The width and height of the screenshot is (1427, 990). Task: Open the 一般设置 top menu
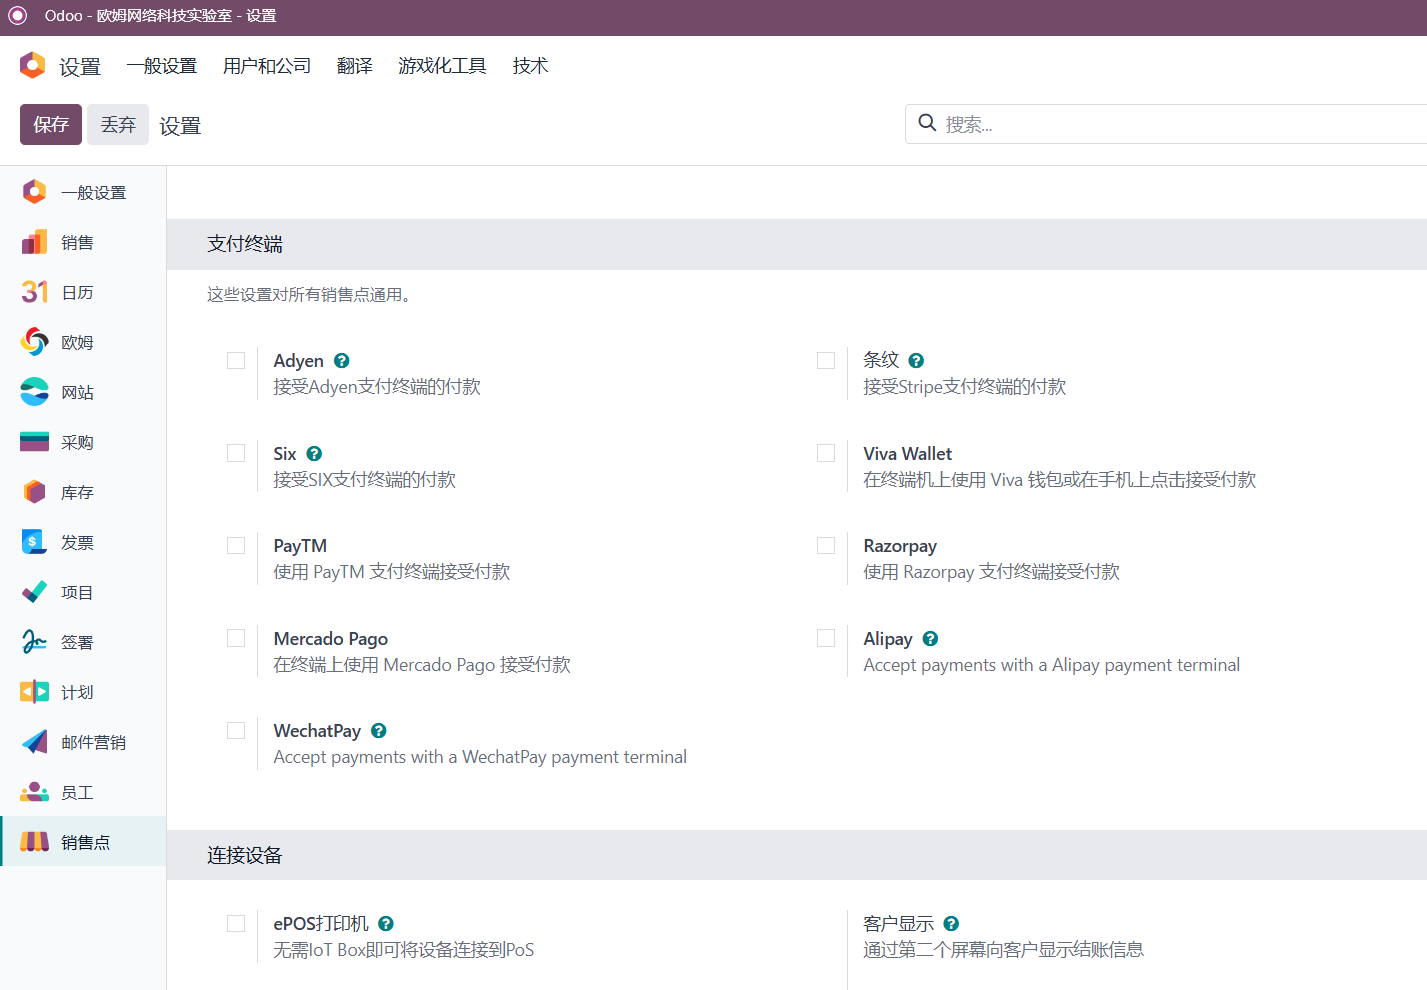tap(162, 66)
